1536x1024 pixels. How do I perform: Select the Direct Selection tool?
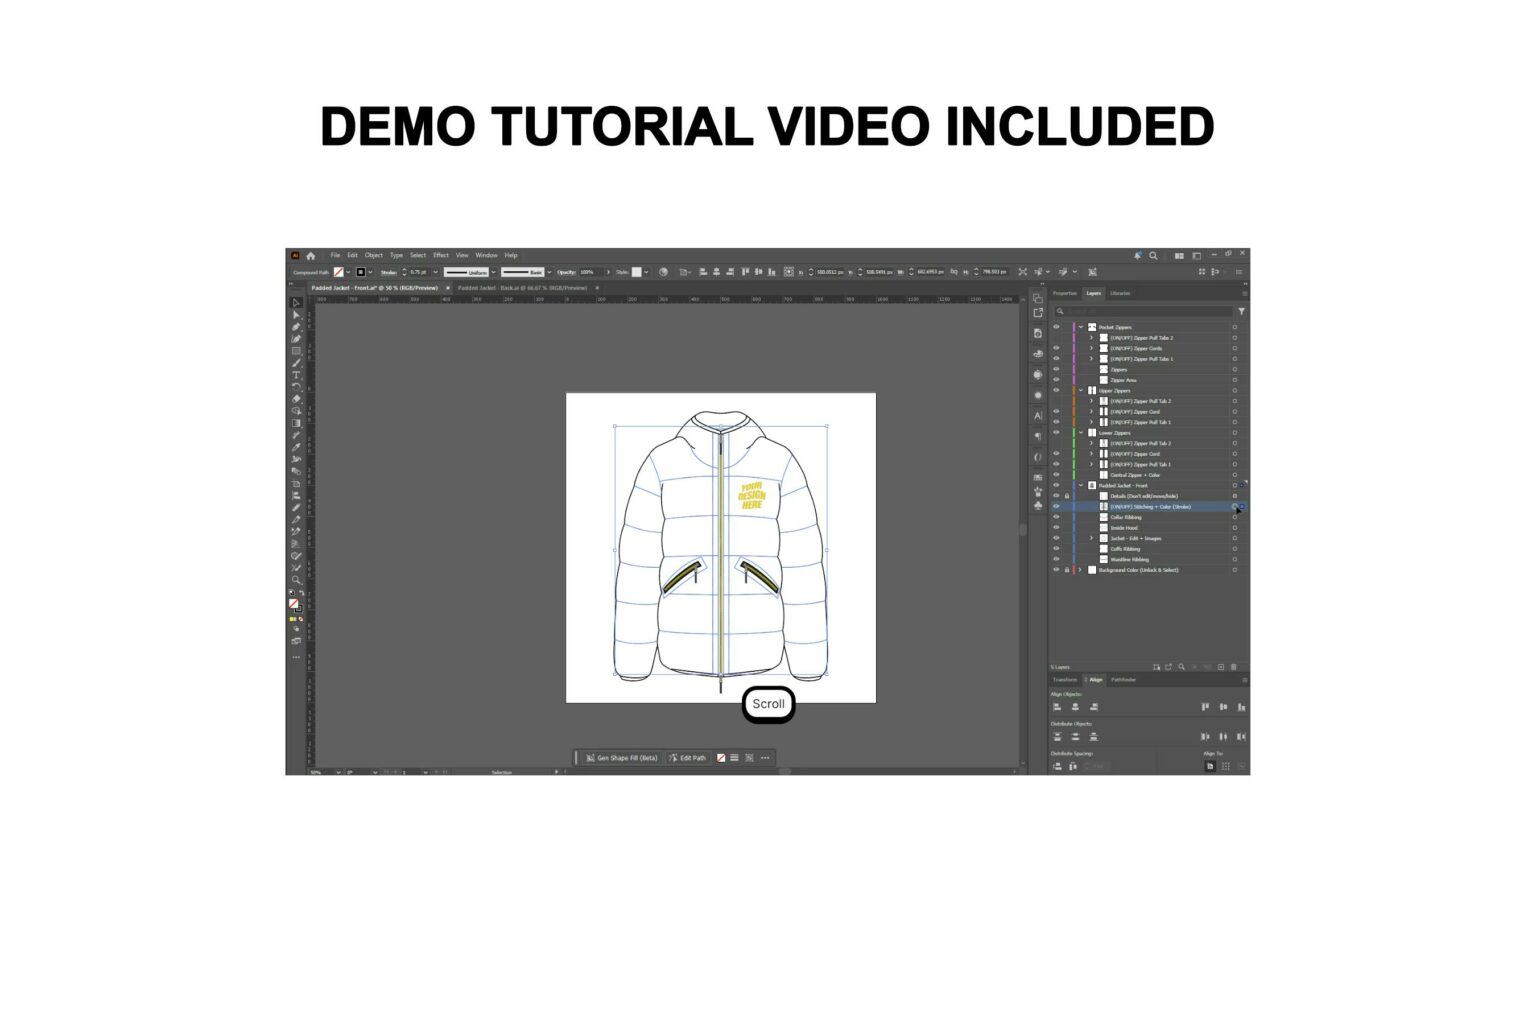296,314
